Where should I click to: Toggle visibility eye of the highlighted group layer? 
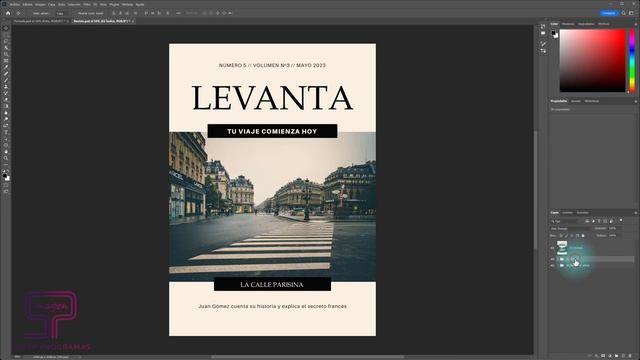pyautogui.click(x=552, y=259)
